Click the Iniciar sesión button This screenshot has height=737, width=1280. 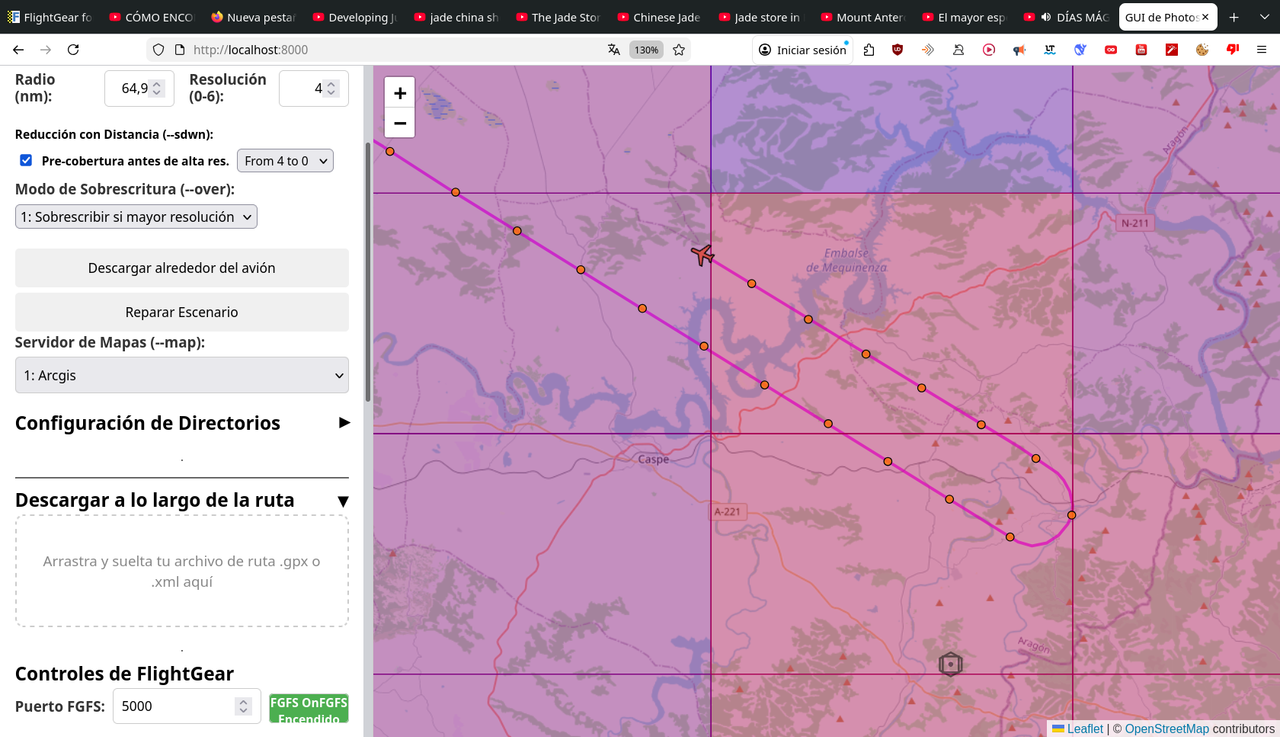click(x=802, y=50)
